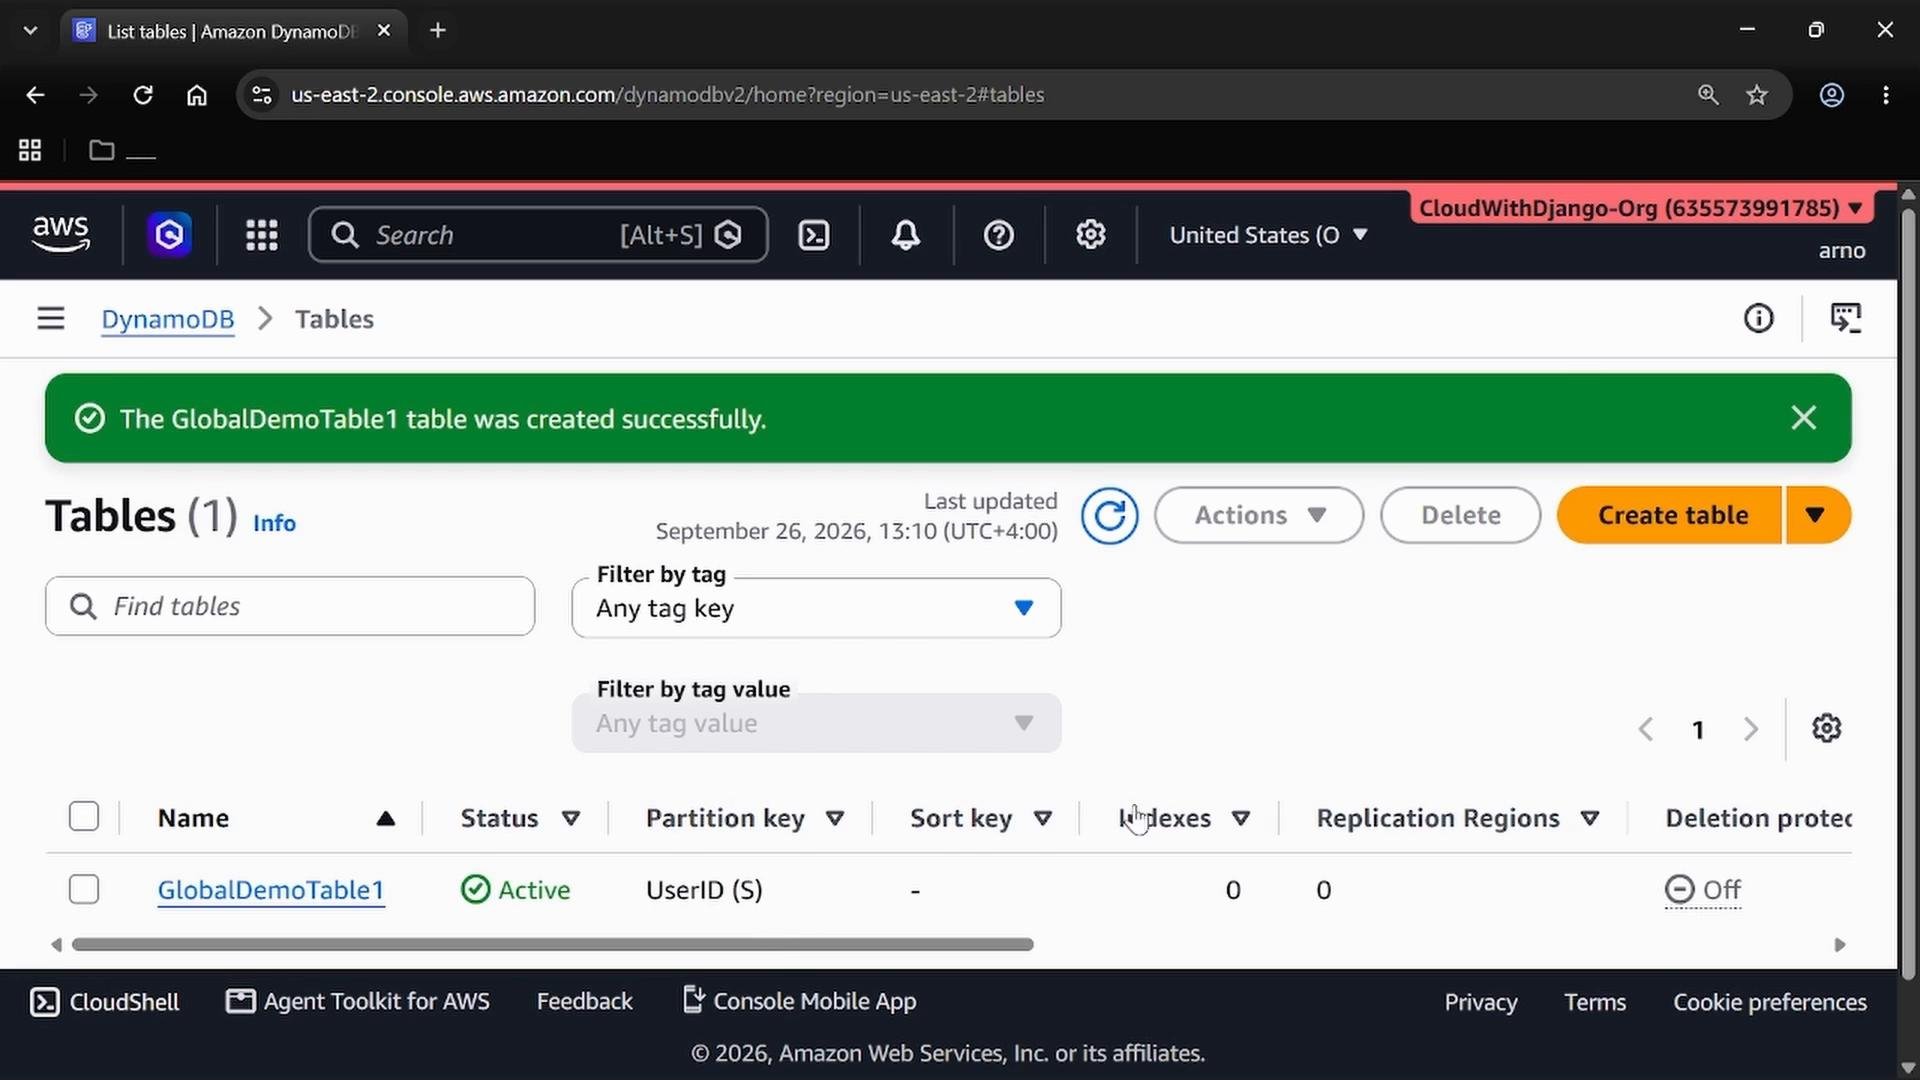Open the browser home page

tap(197, 95)
